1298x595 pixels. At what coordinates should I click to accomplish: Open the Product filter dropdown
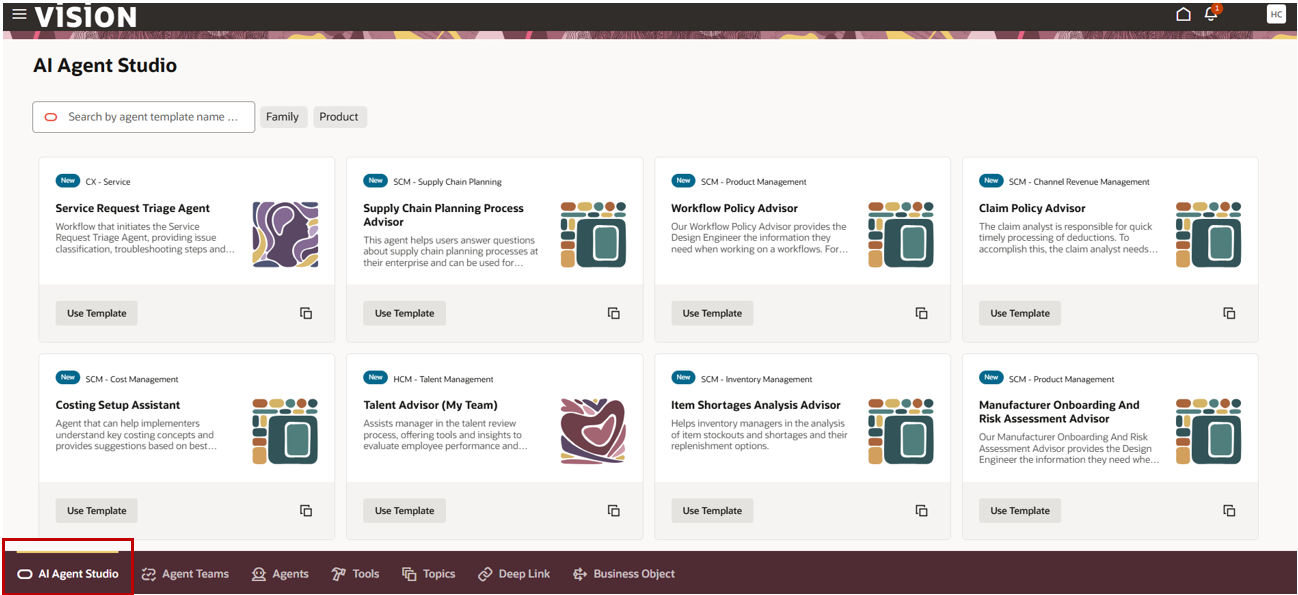point(339,117)
